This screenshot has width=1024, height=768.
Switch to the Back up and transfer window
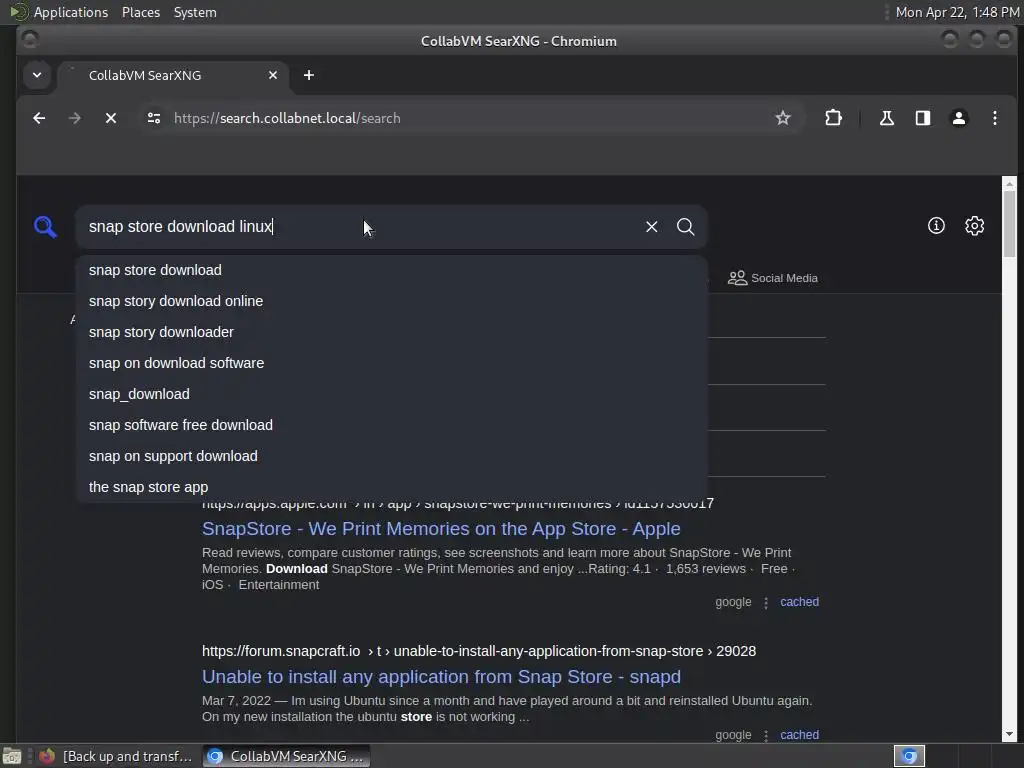click(116, 756)
